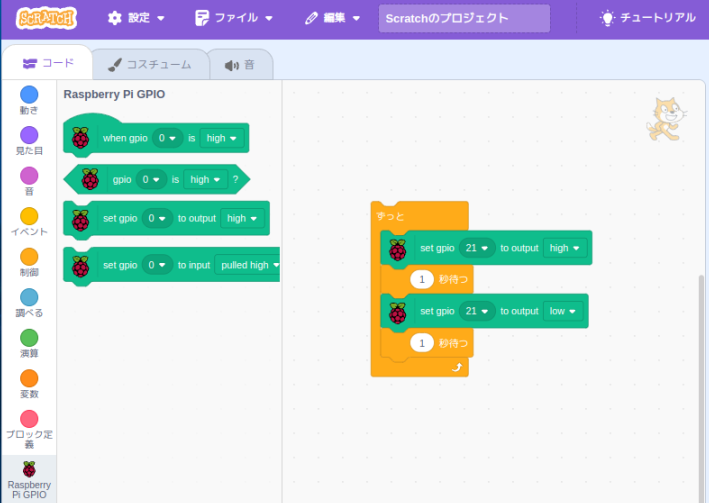Select the ブロック定義 my blocks category
This screenshot has height=503, width=709.
pyautogui.click(x=29, y=430)
